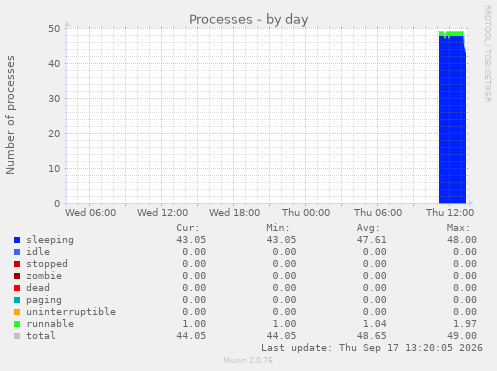Click the 'Thu 00:00' time axis label
Image resolution: width=497 pixels, height=371 pixels.
[x=306, y=213]
